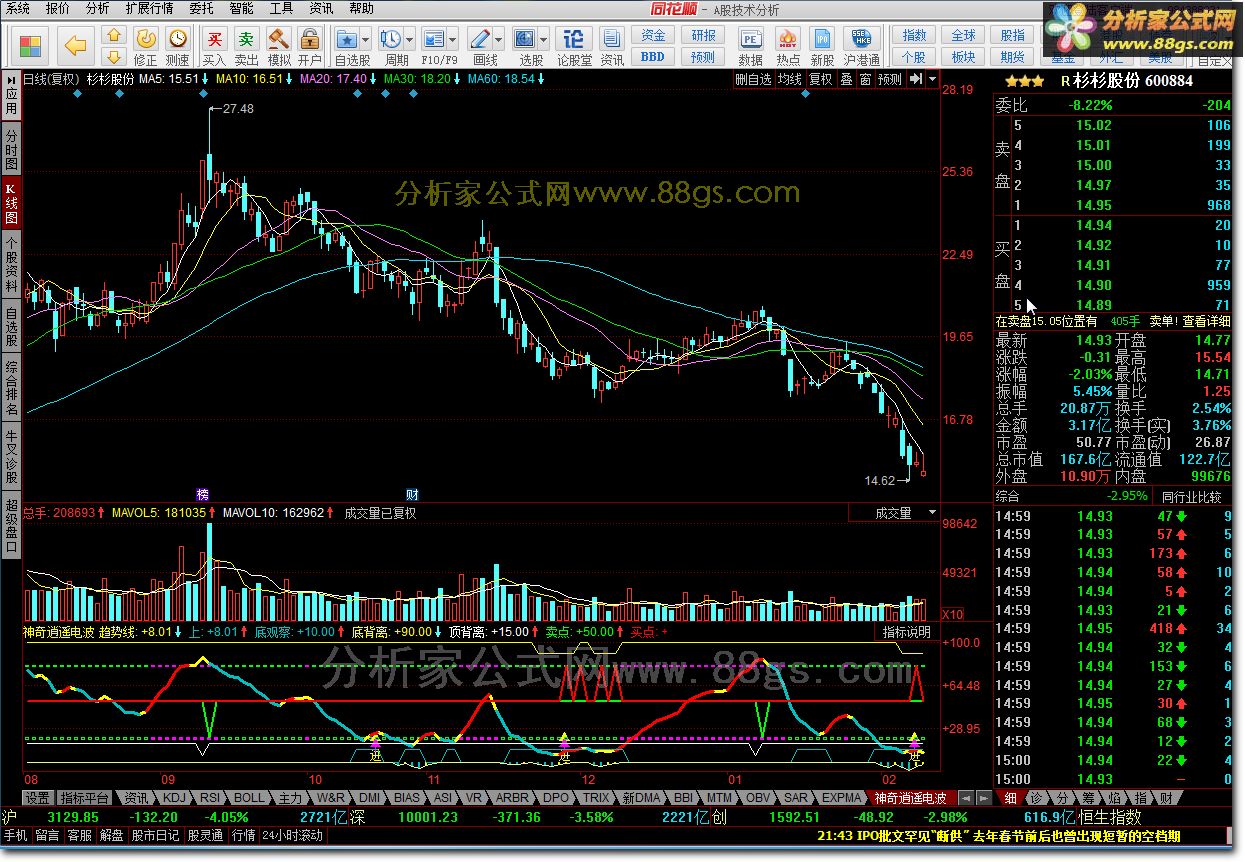The width and height of the screenshot is (1245, 862).
Task: Open the 牛叉诊股 sidebar tab
Action: point(11,456)
